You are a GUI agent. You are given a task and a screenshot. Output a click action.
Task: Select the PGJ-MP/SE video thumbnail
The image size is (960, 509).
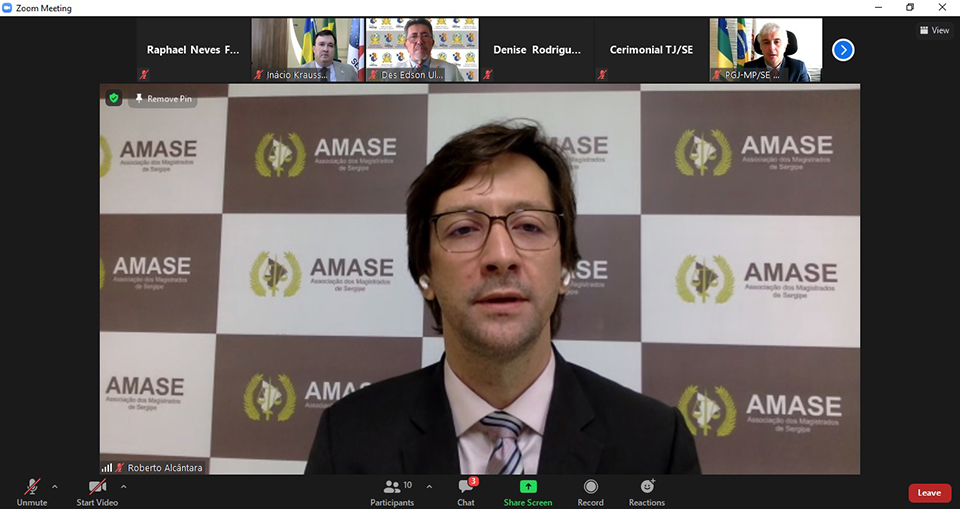[x=766, y=49]
